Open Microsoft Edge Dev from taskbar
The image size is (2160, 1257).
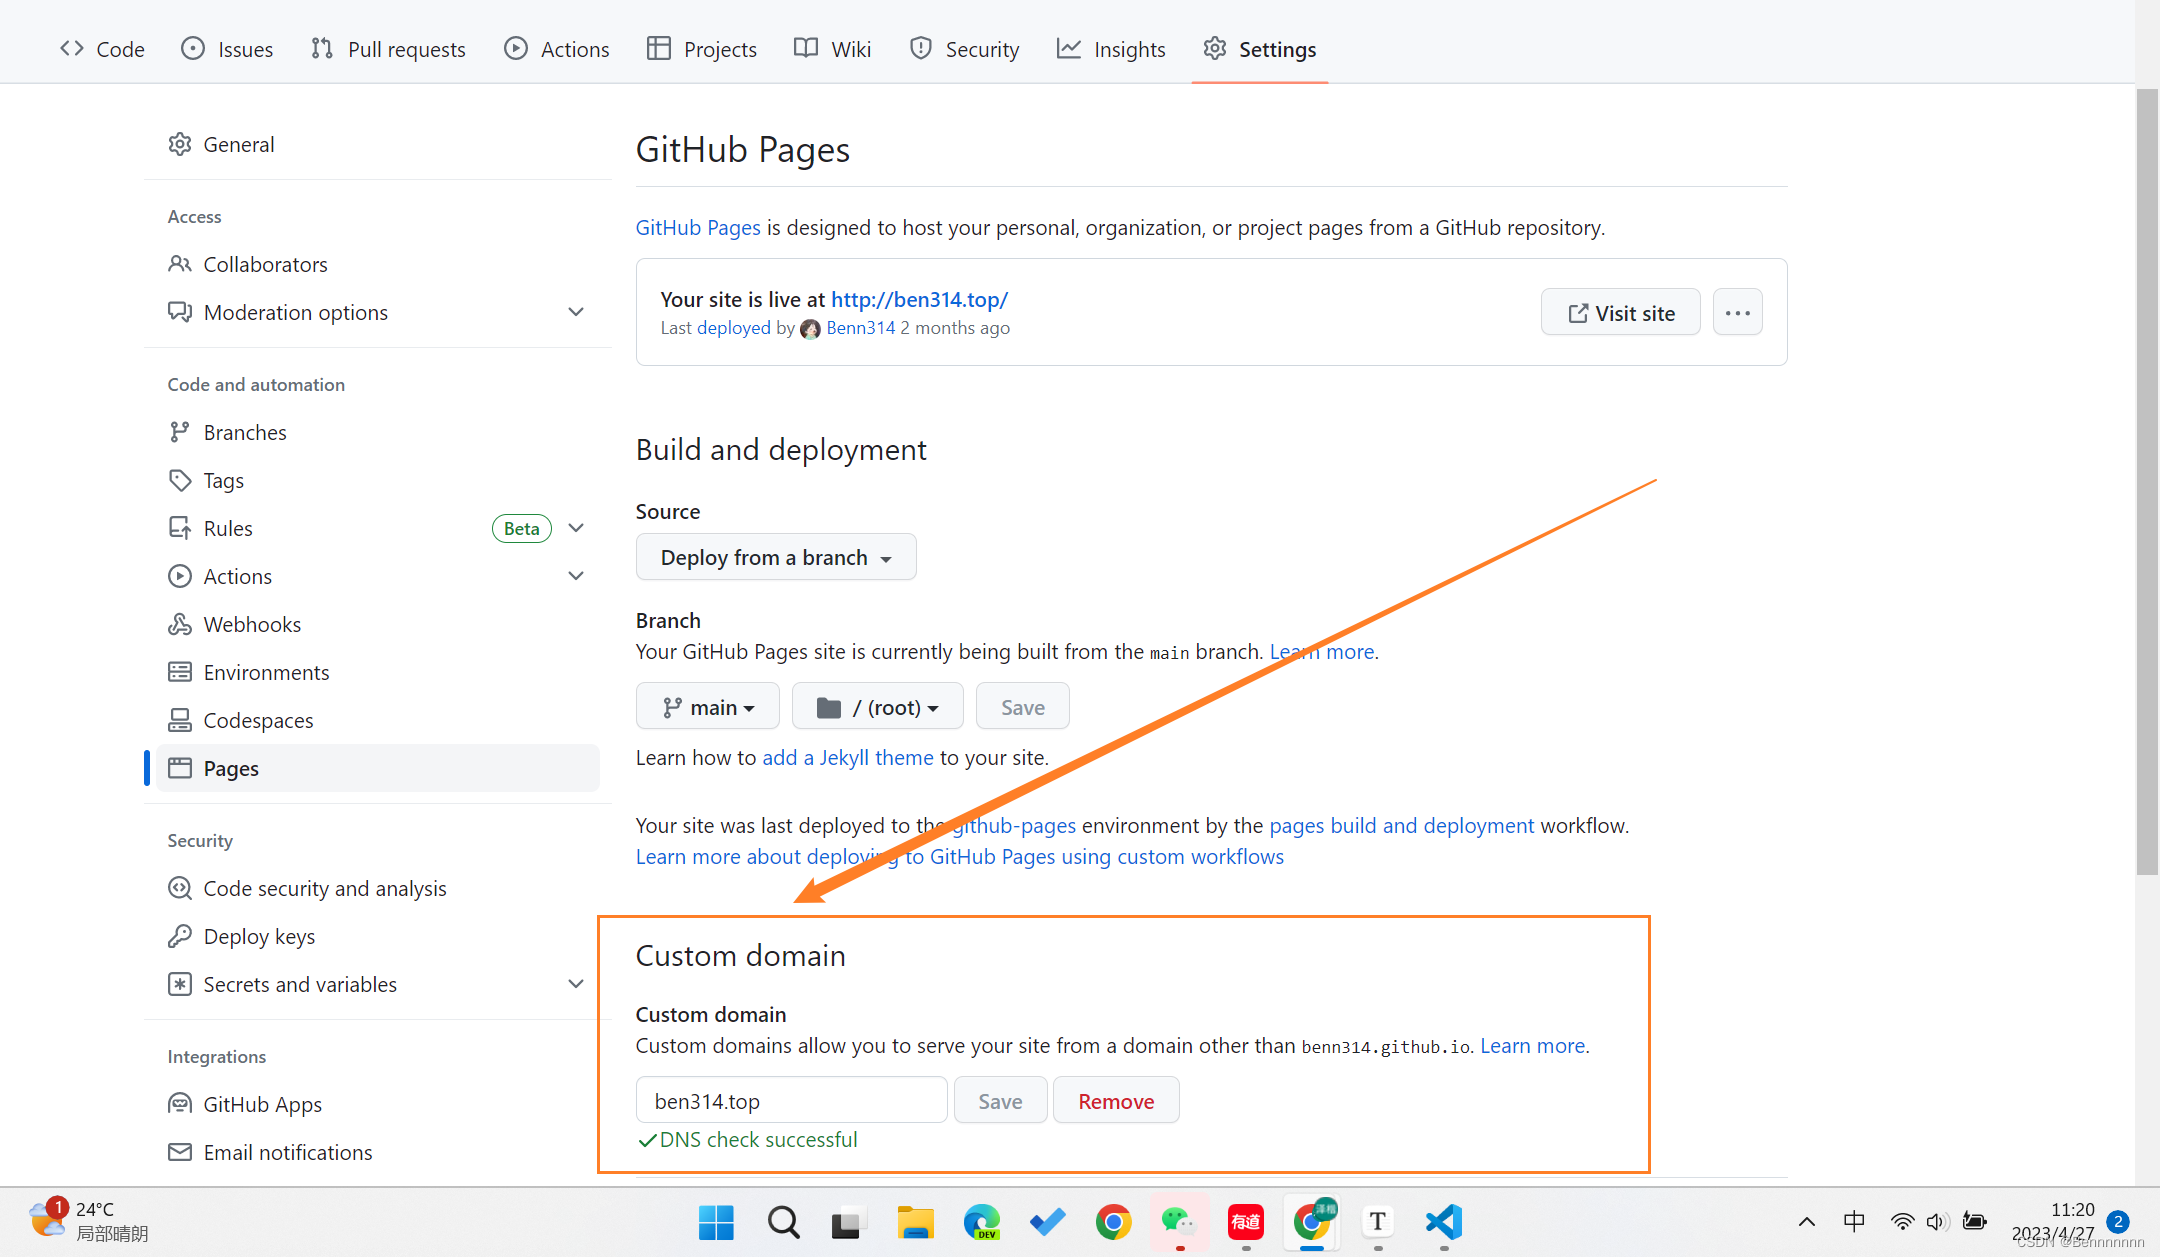tap(981, 1222)
